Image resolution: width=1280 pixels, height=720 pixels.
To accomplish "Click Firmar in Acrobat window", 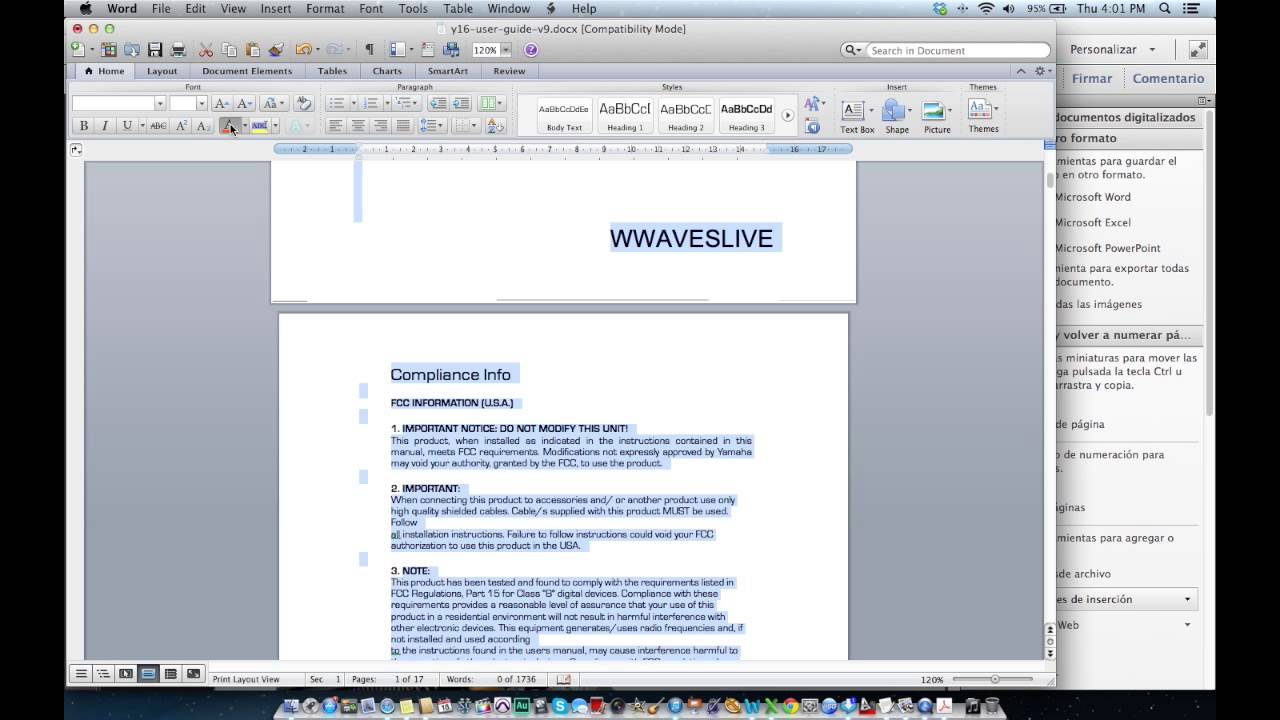I will pos(1092,78).
